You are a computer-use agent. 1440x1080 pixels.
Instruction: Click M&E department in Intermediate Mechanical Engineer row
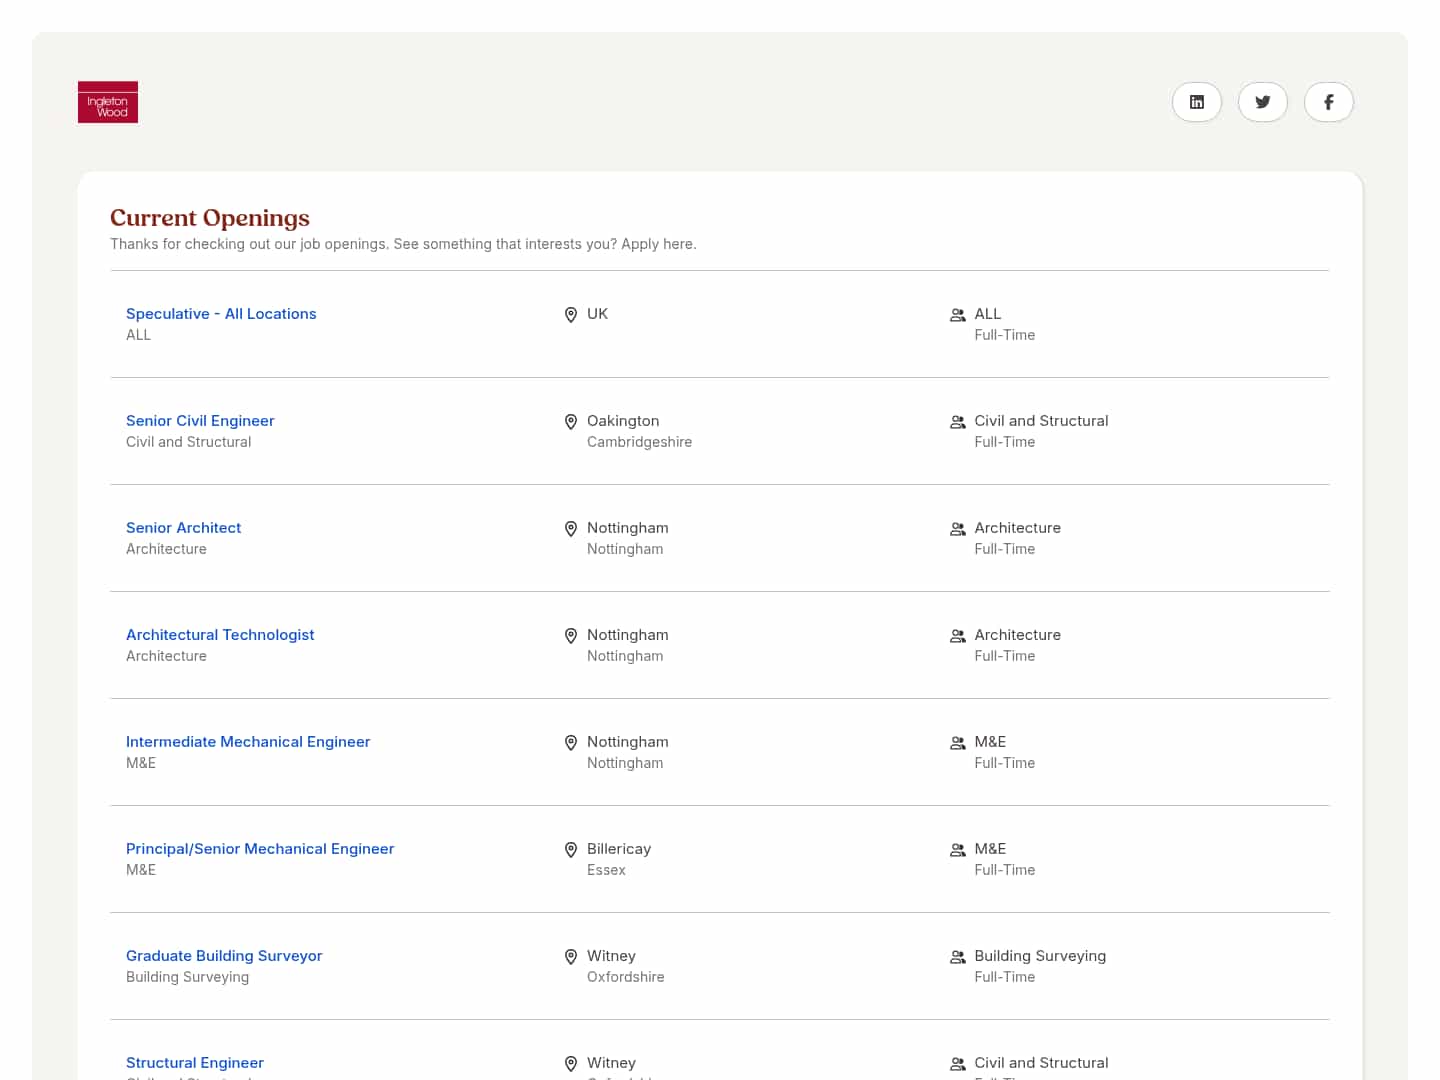(990, 742)
